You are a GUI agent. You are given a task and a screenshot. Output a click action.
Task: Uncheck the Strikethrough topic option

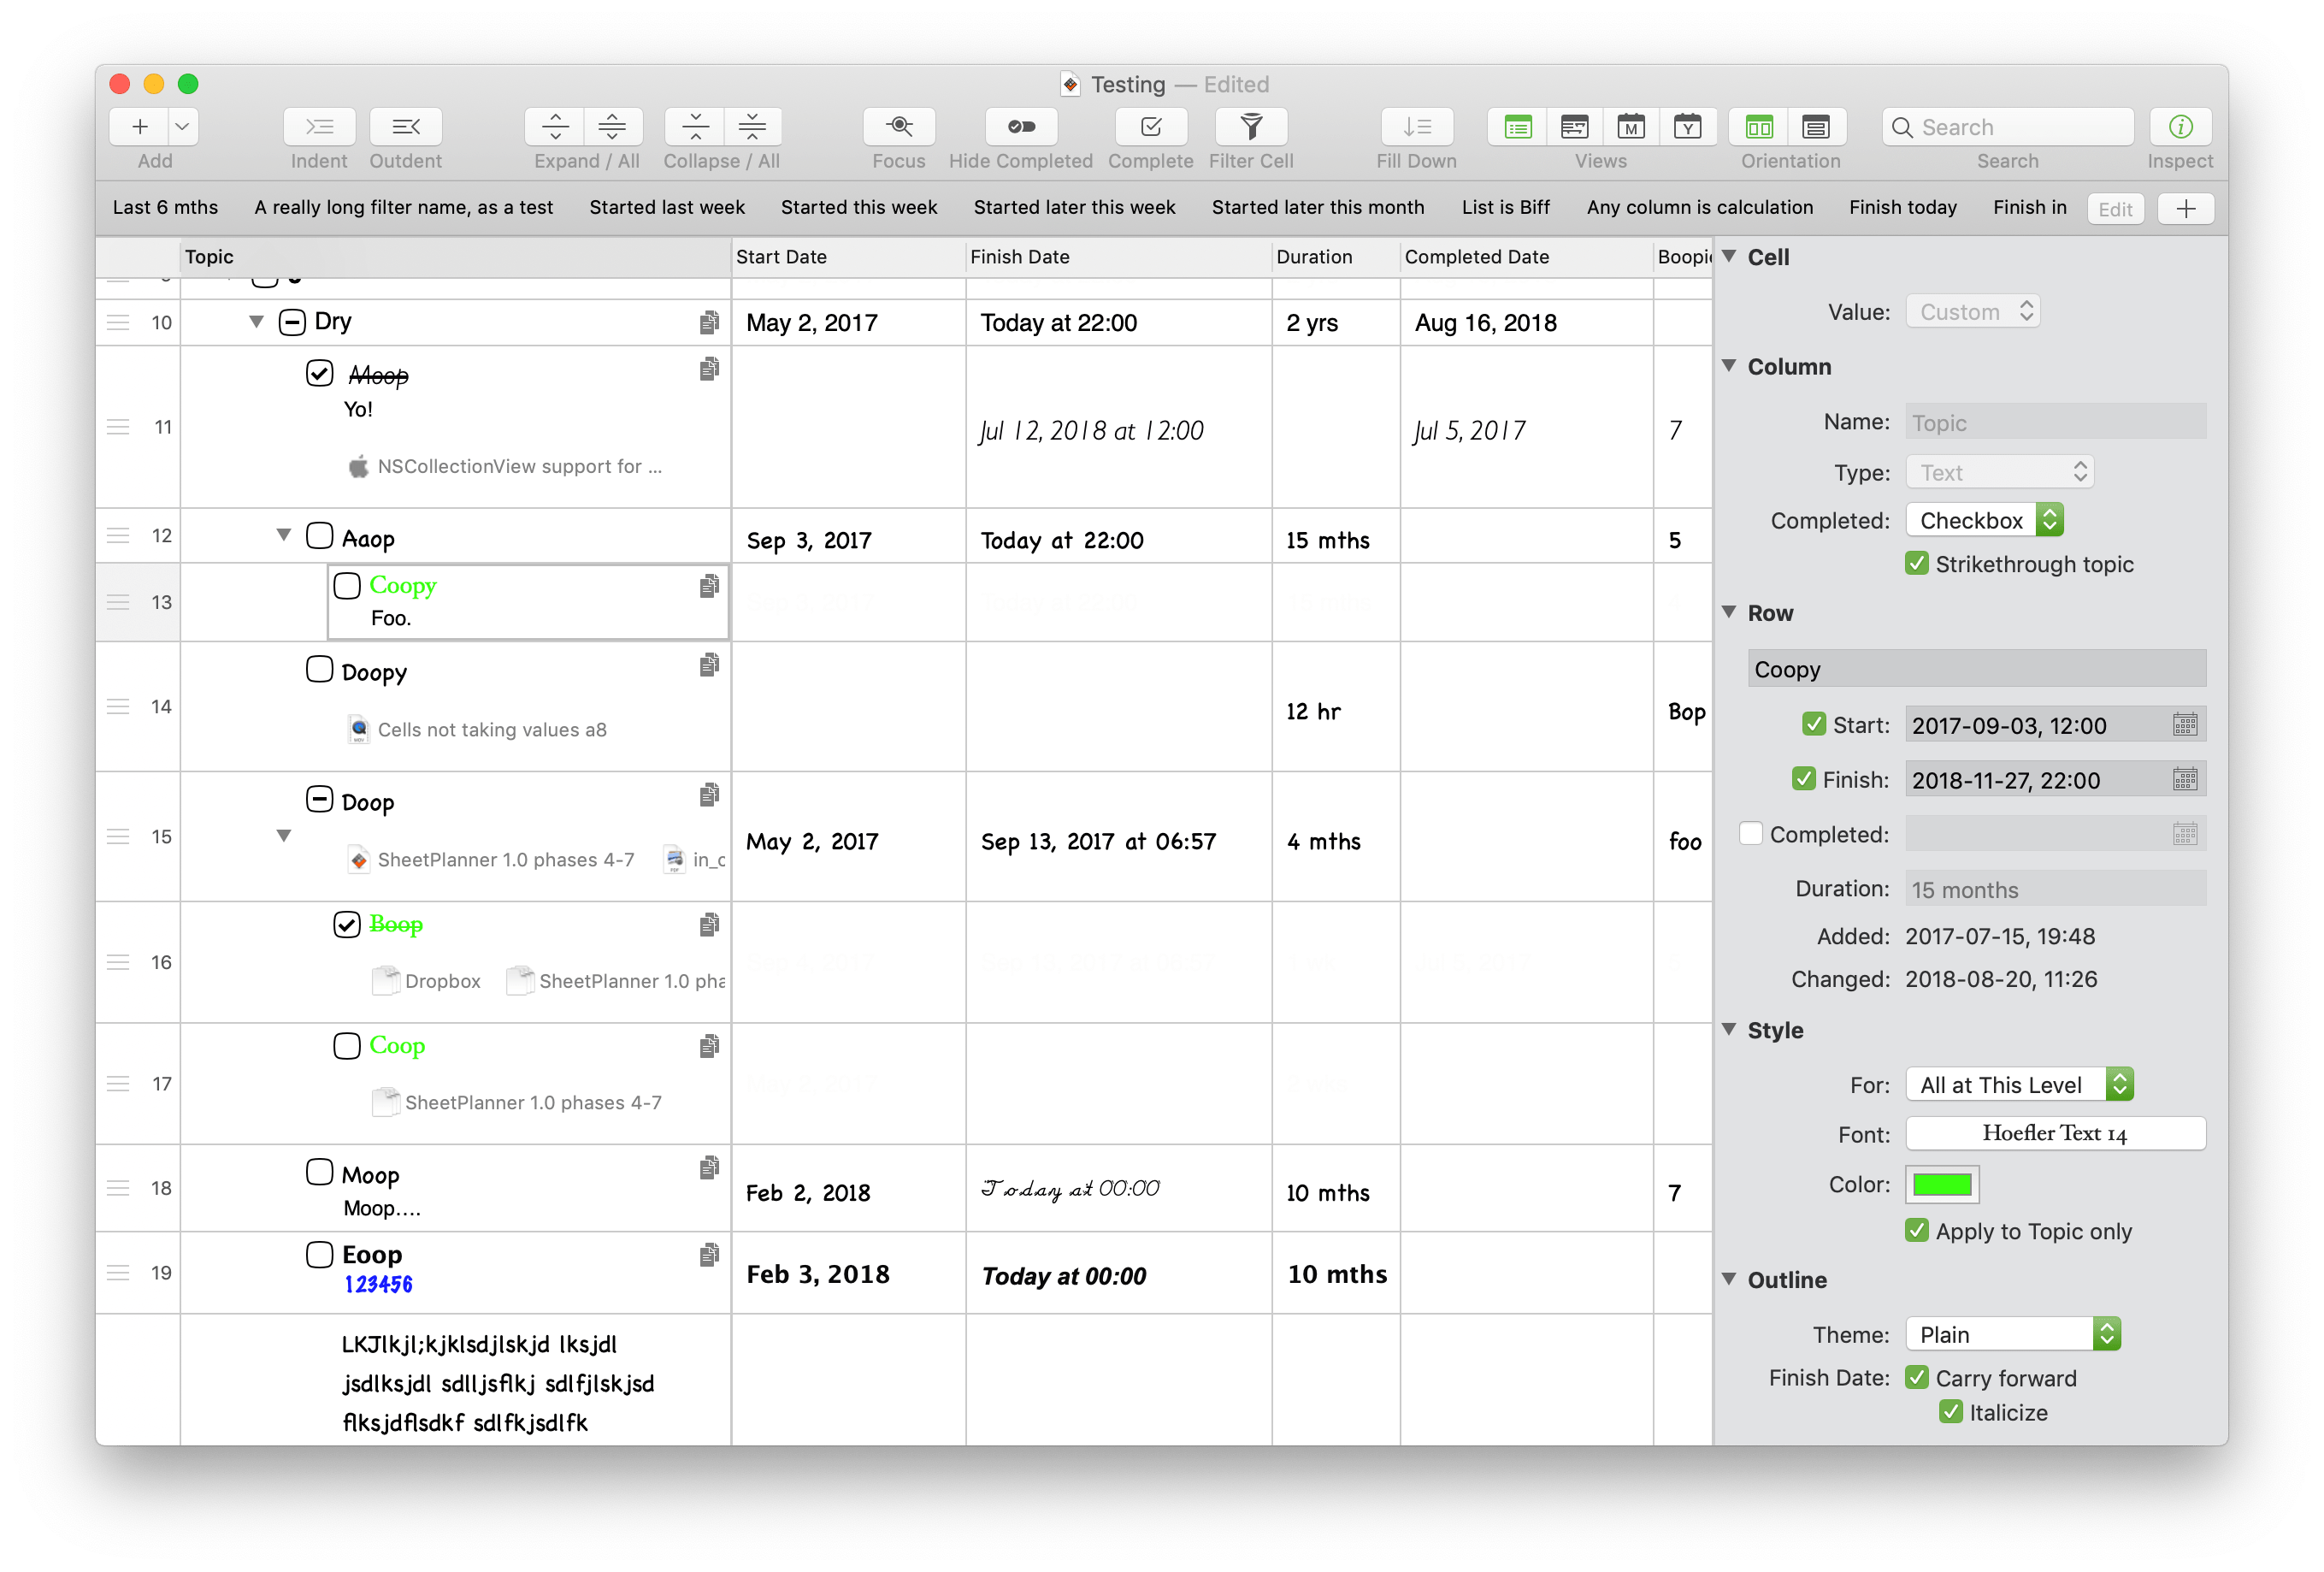click(1917, 563)
